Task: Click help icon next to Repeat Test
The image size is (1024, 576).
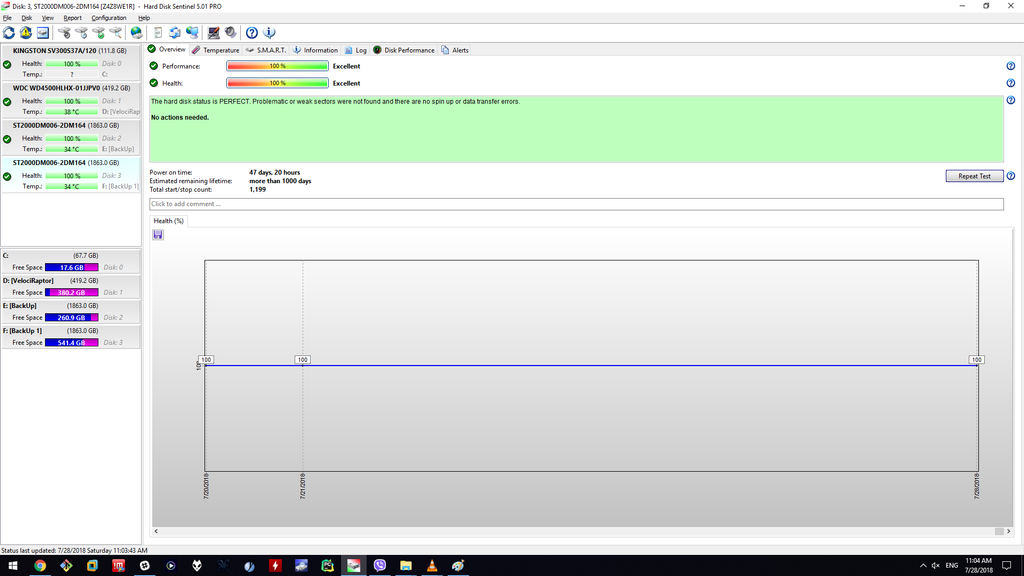Action: coord(1010,176)
